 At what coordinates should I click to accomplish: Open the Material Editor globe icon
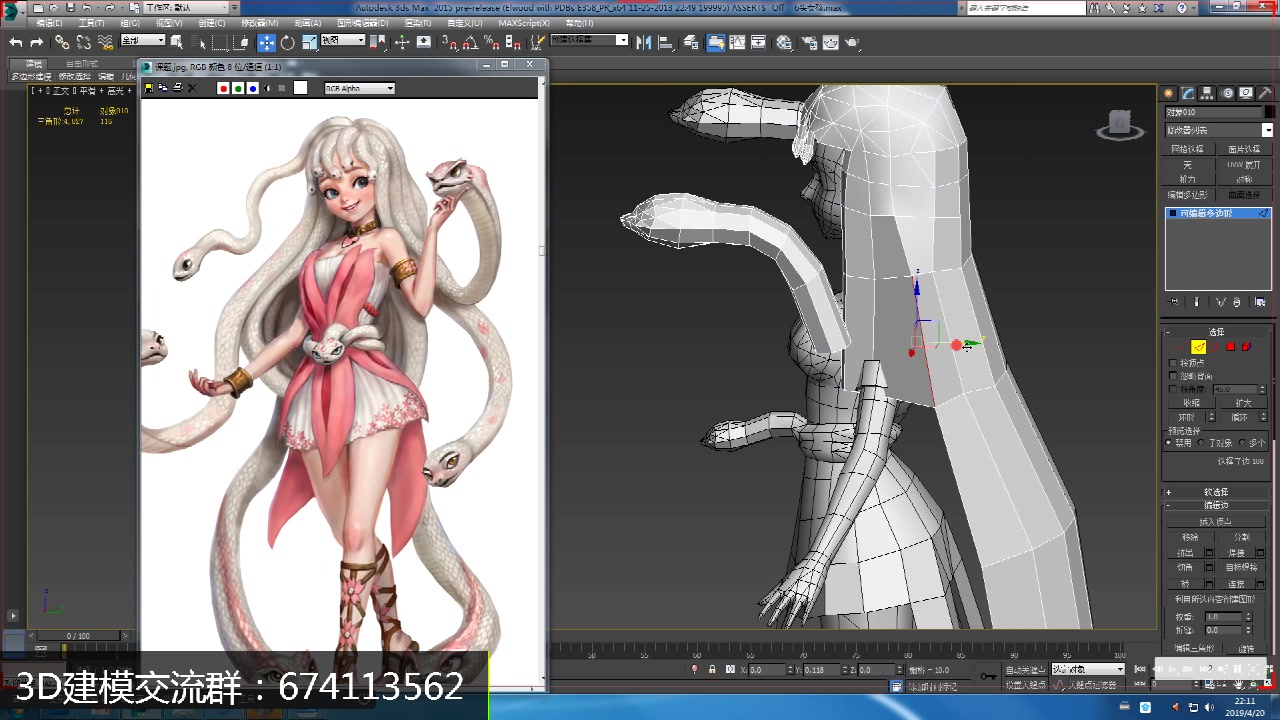click(x=784, y=42)
